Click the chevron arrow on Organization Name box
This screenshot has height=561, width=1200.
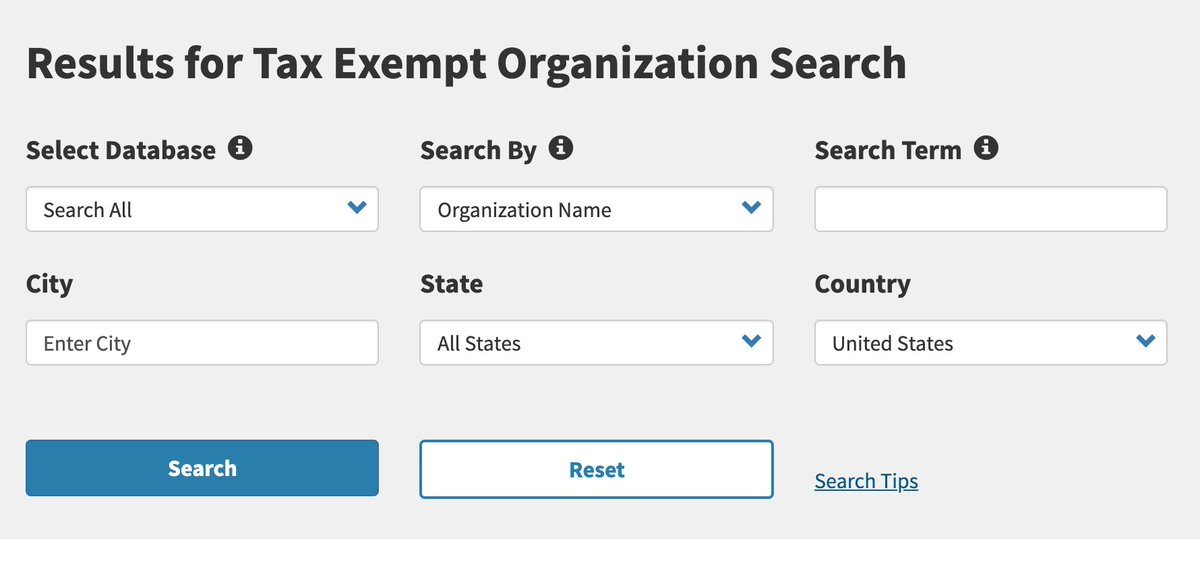751,208
